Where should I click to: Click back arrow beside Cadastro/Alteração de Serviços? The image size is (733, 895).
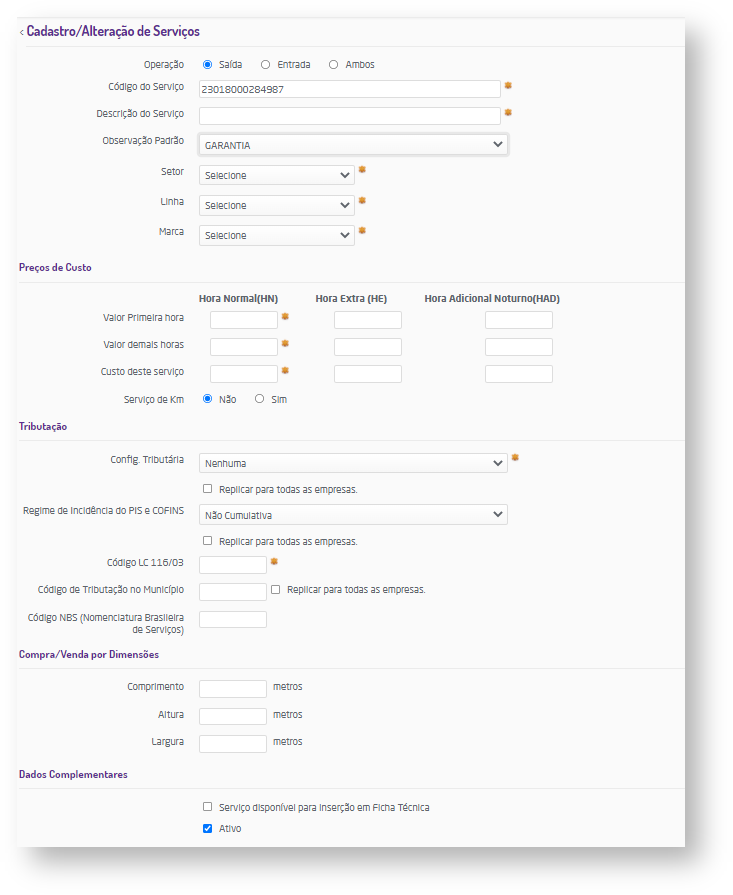22,32
